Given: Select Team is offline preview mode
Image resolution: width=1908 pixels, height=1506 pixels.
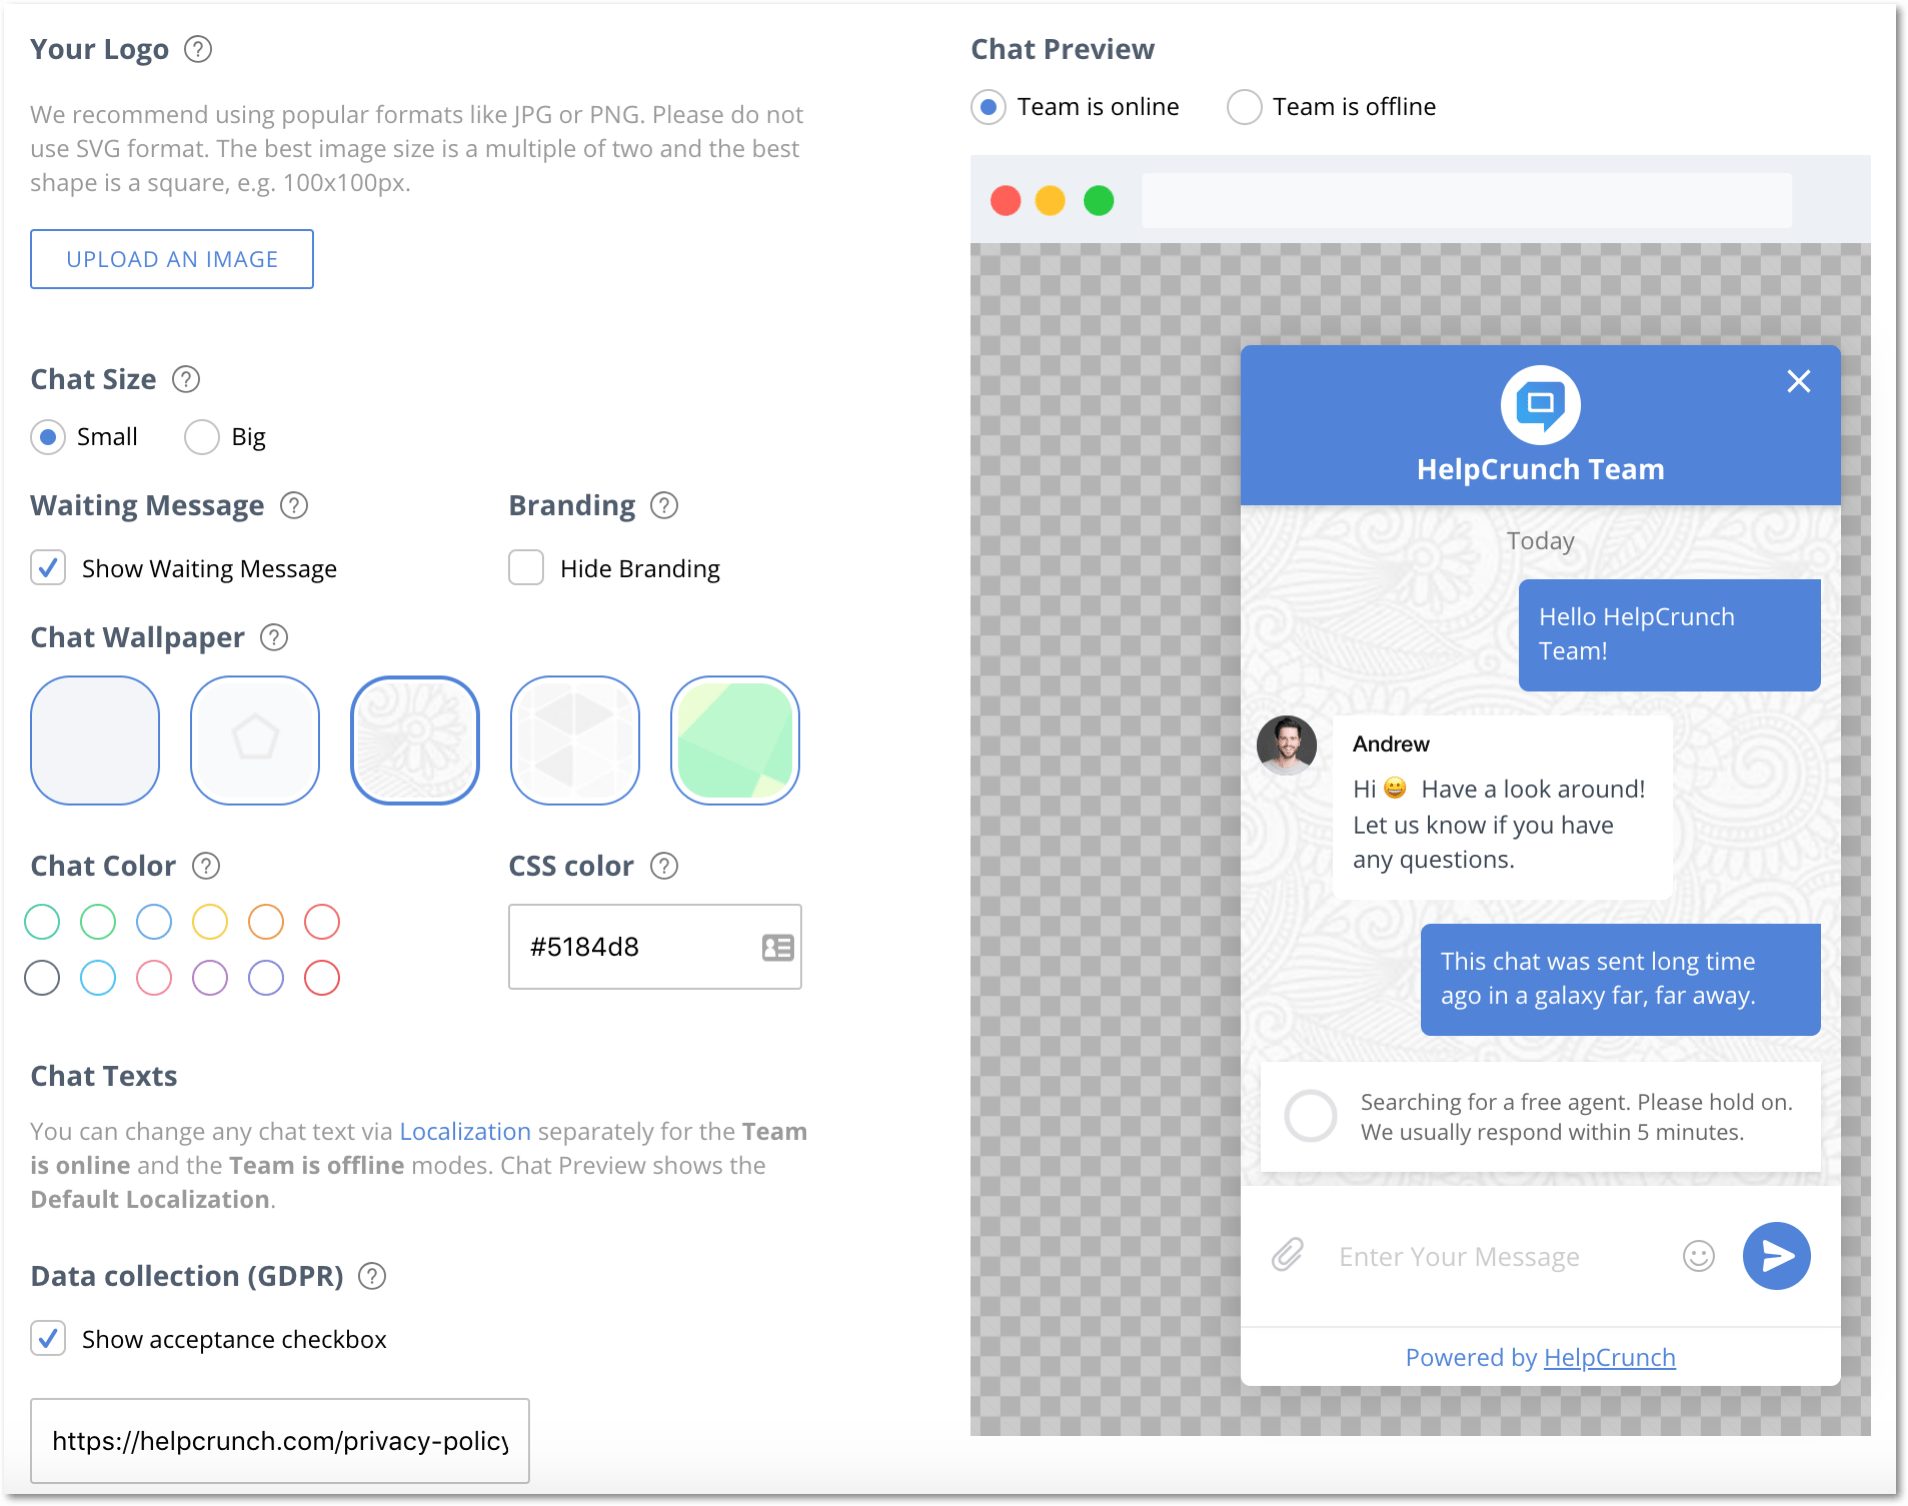Looking at the screenshot, I should [1244, 107].
